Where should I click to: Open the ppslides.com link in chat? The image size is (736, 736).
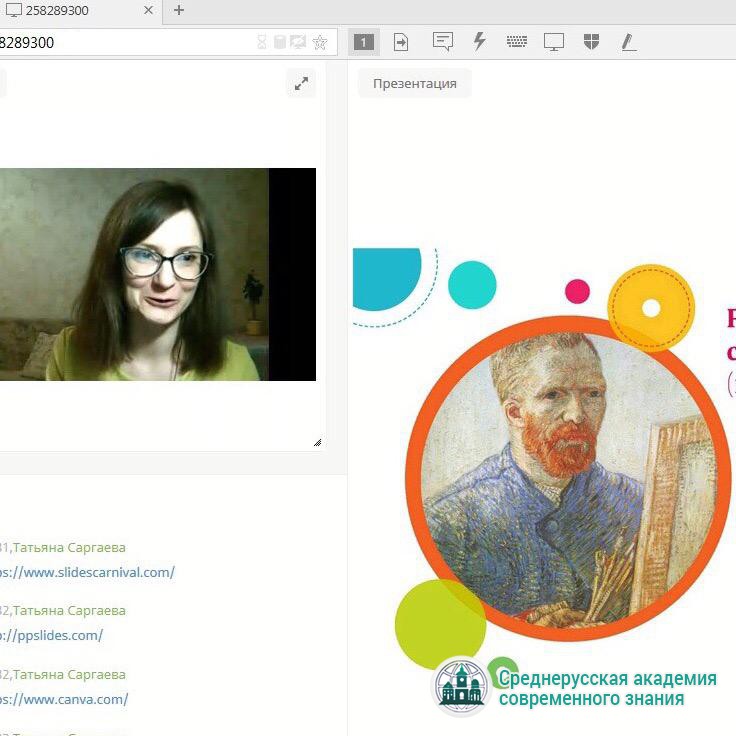(51, 635)
